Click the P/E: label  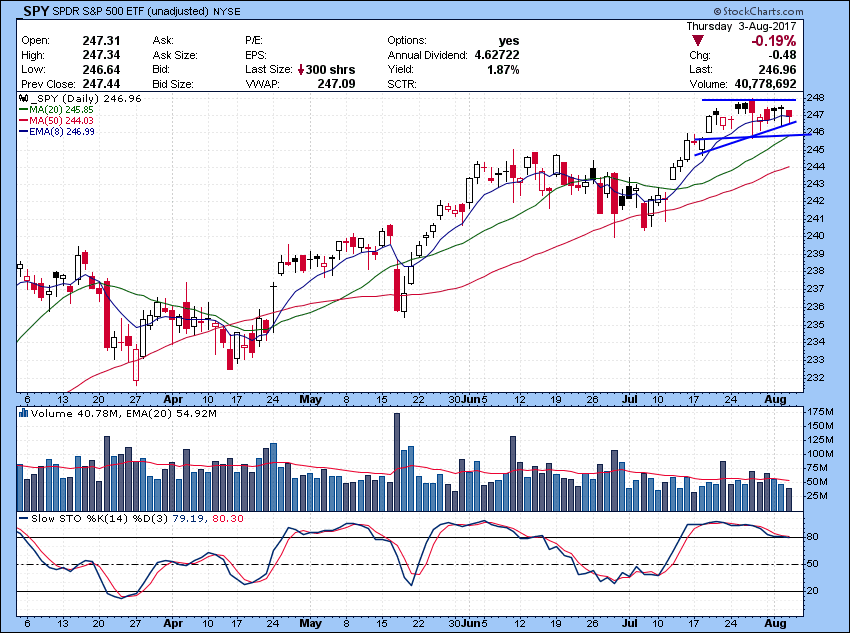pos(254,41)
